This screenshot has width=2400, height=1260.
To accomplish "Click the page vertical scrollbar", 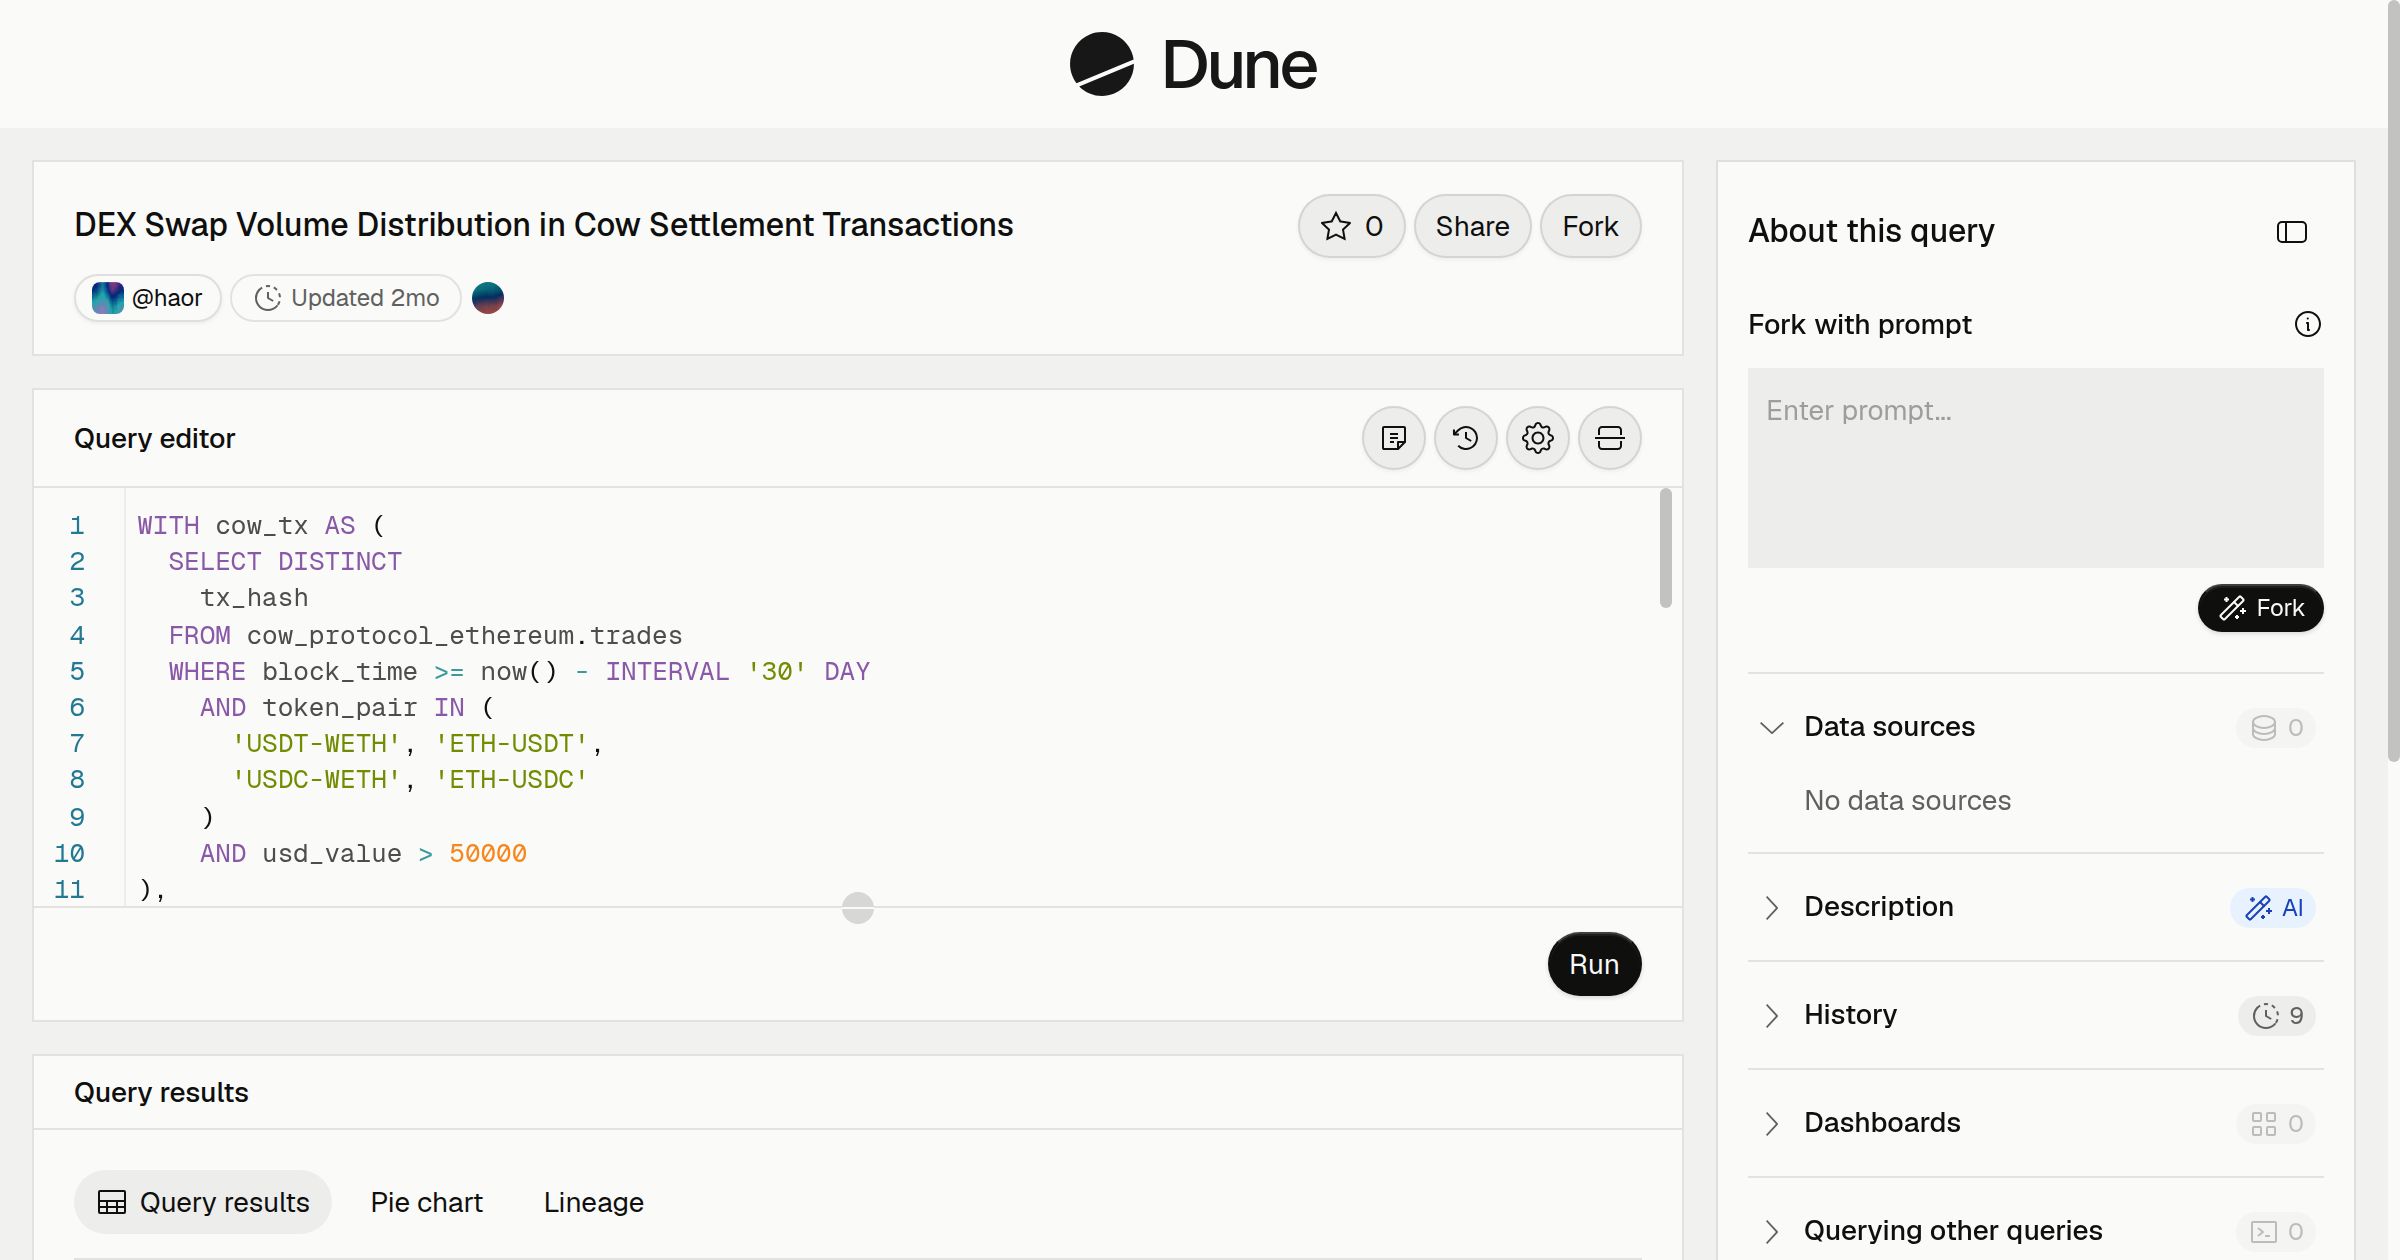I will [x=2393, y=380].
